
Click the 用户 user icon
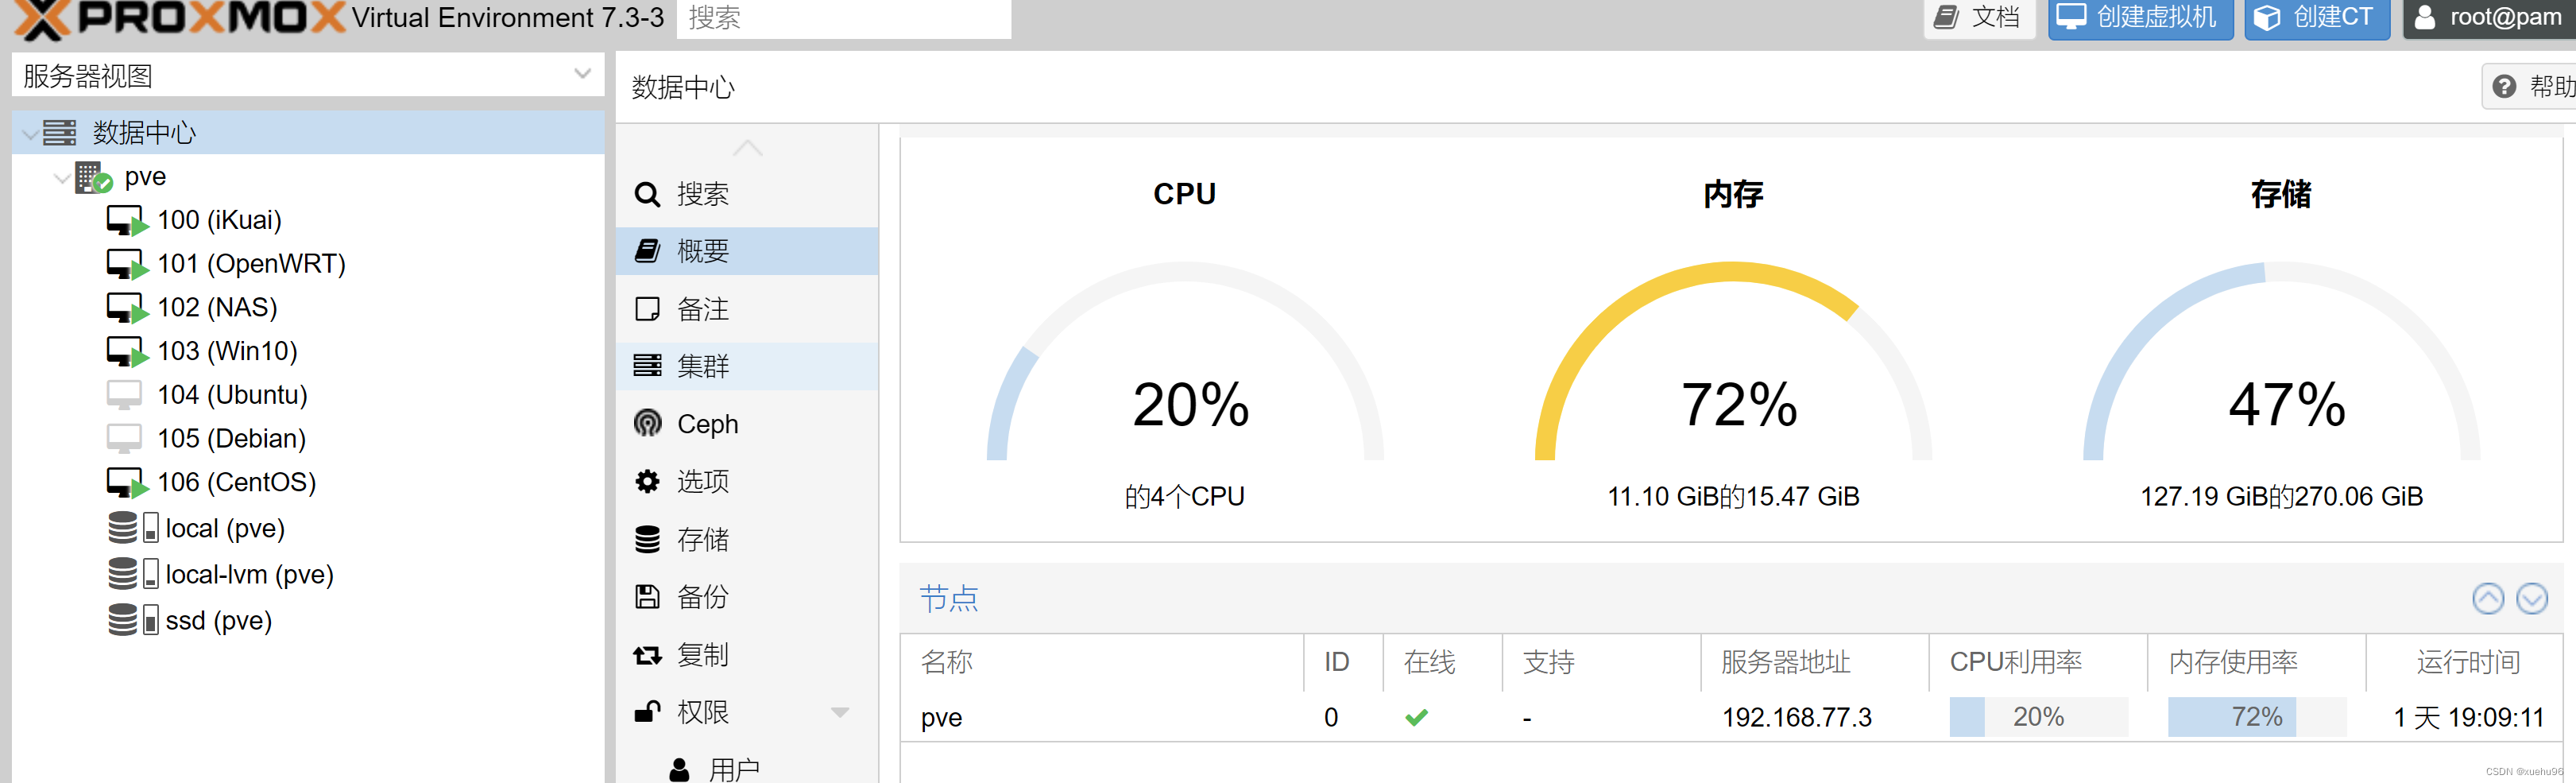click(679, 769)
